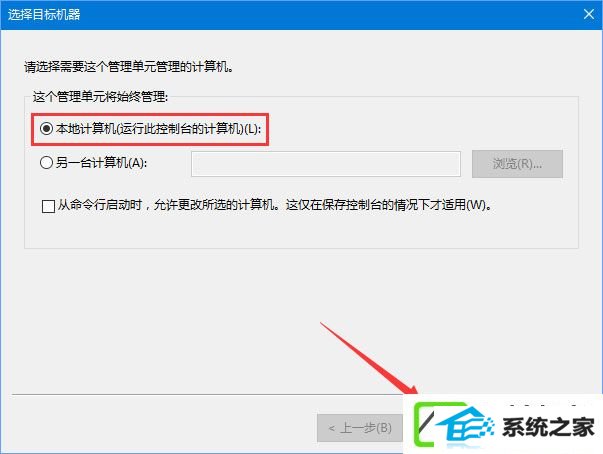Click the 系统之家 watermark text

[548, 427]
